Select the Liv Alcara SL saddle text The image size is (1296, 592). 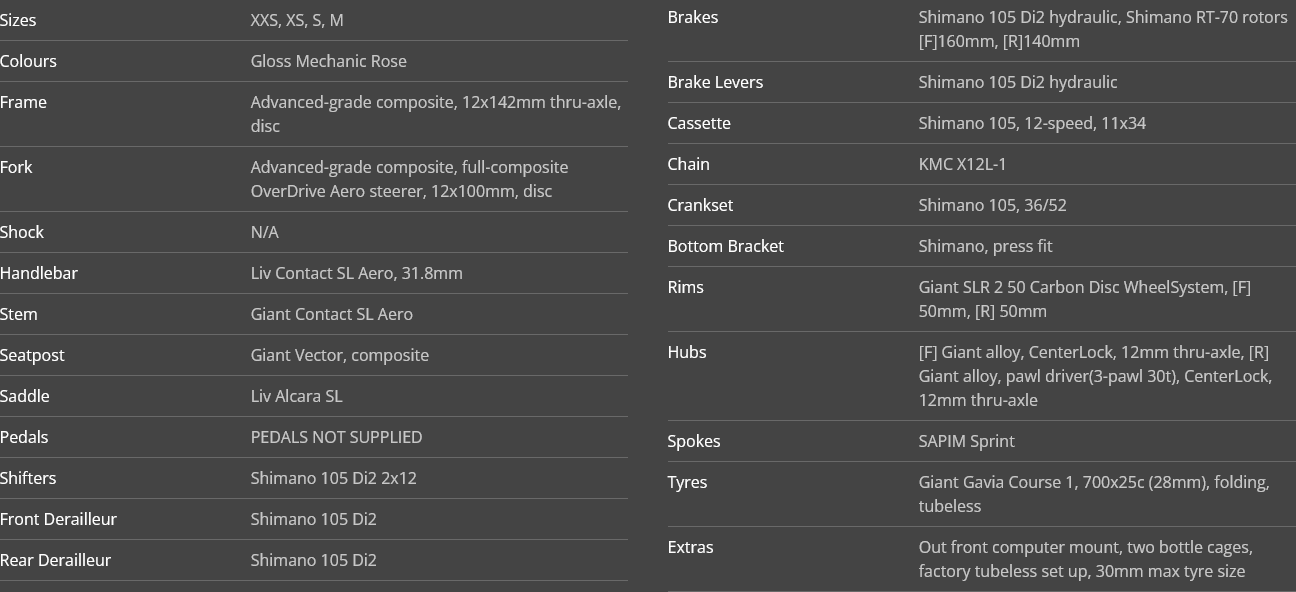click(297, 396)
